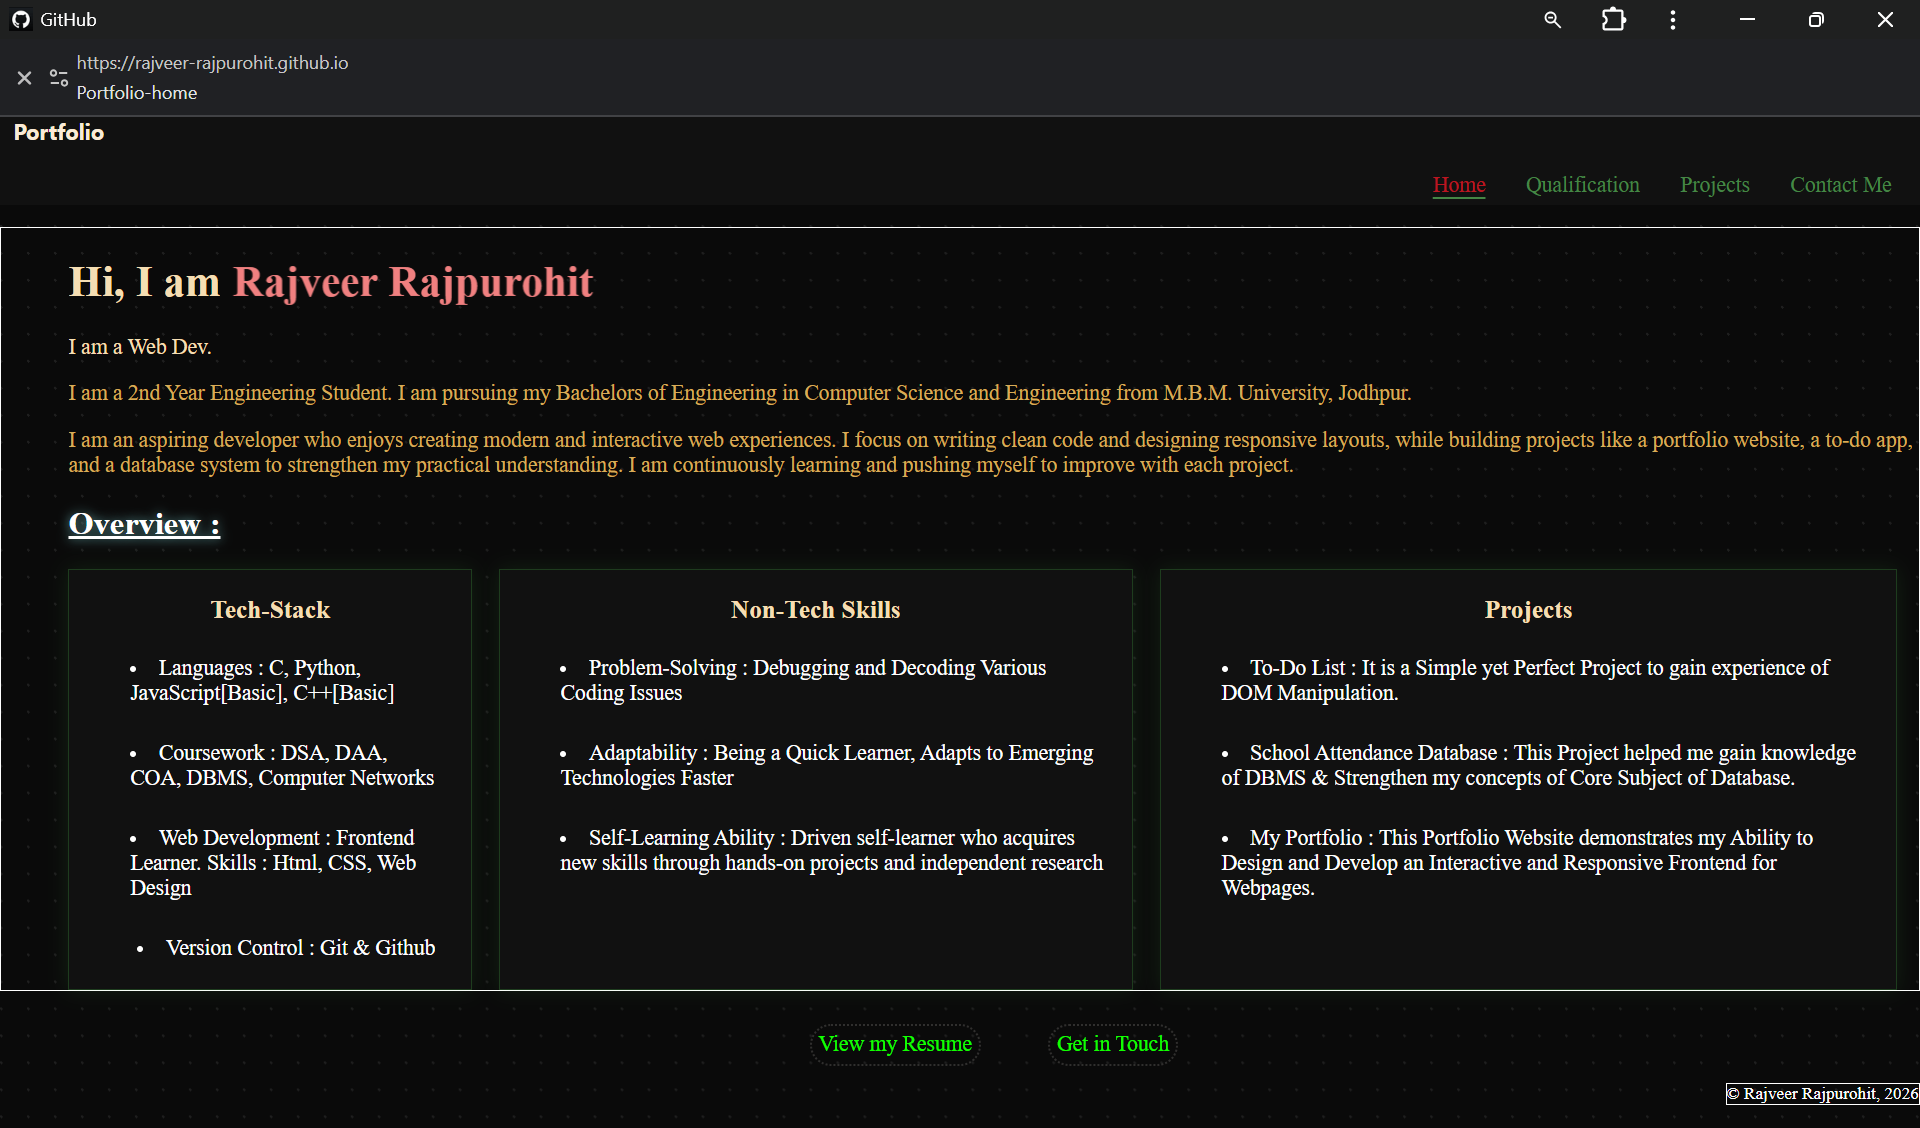
Task: Click the X icon beside the URL
Action: click(25, 78)
